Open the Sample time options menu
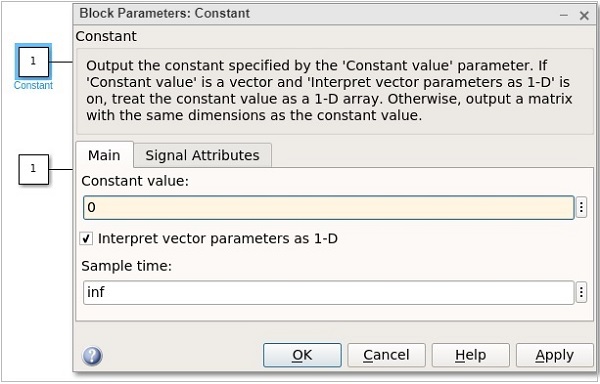The width and height of the screenshot is (600, 384). tap(581, 293)
